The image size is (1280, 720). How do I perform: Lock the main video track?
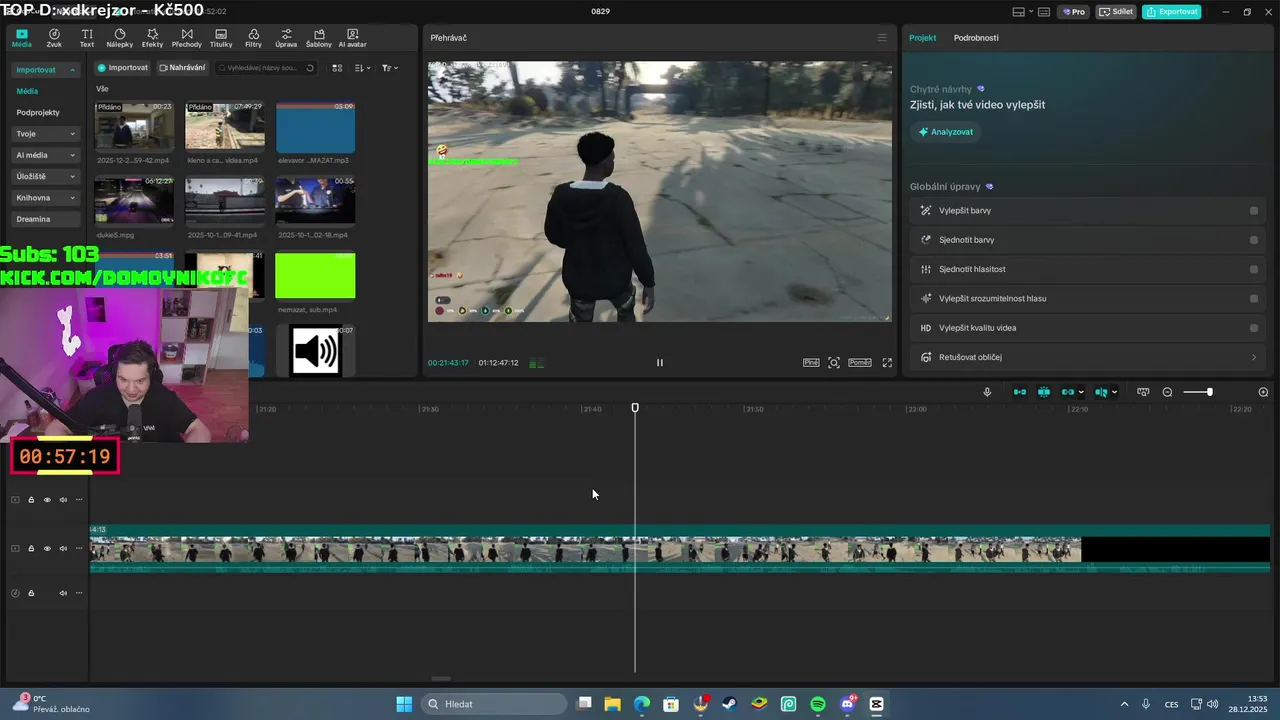click(x=31, y=549)
